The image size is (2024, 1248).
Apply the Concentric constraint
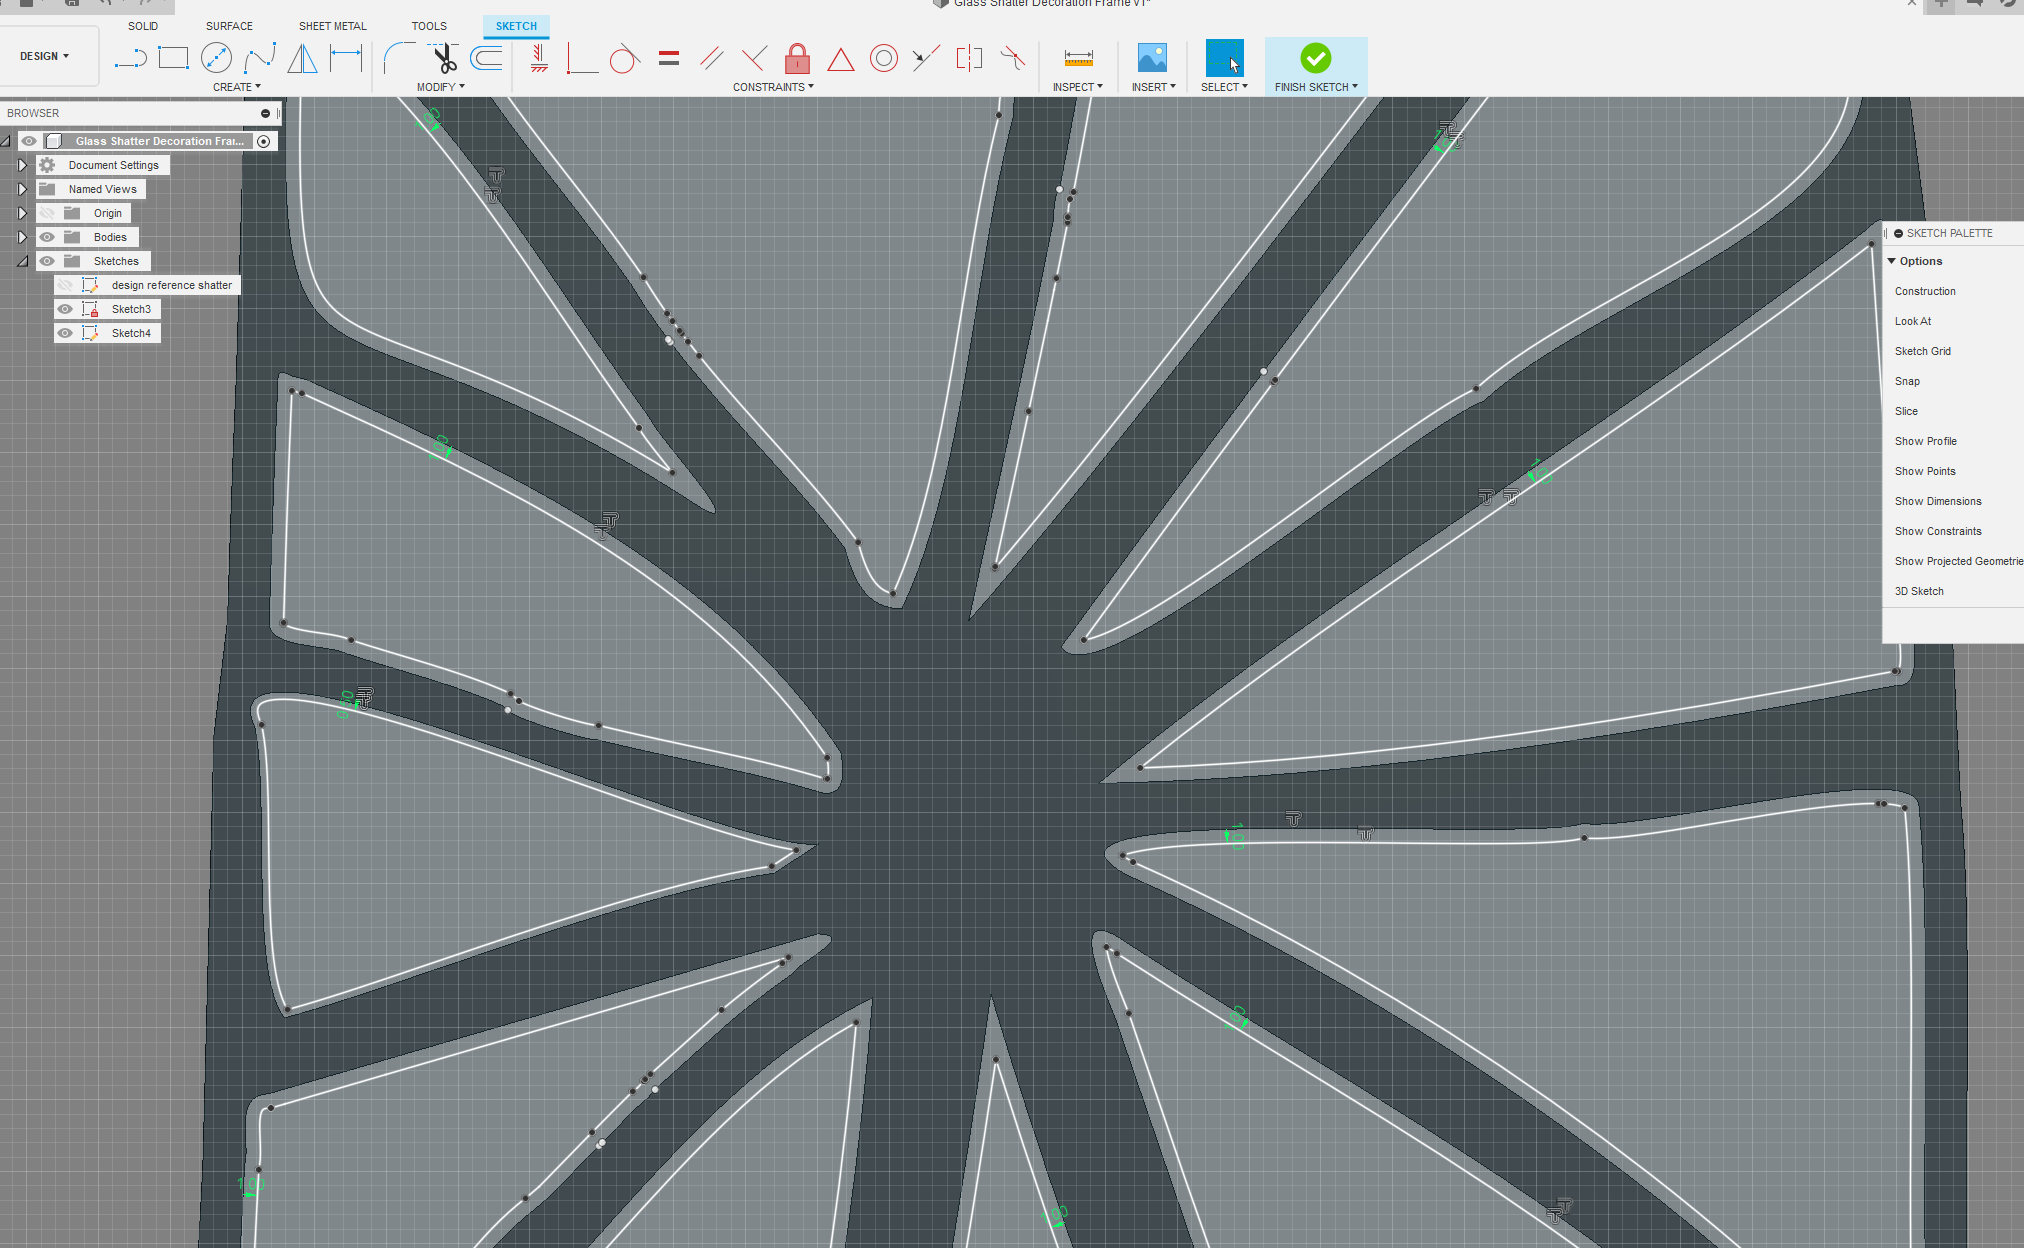coord(883,58)
